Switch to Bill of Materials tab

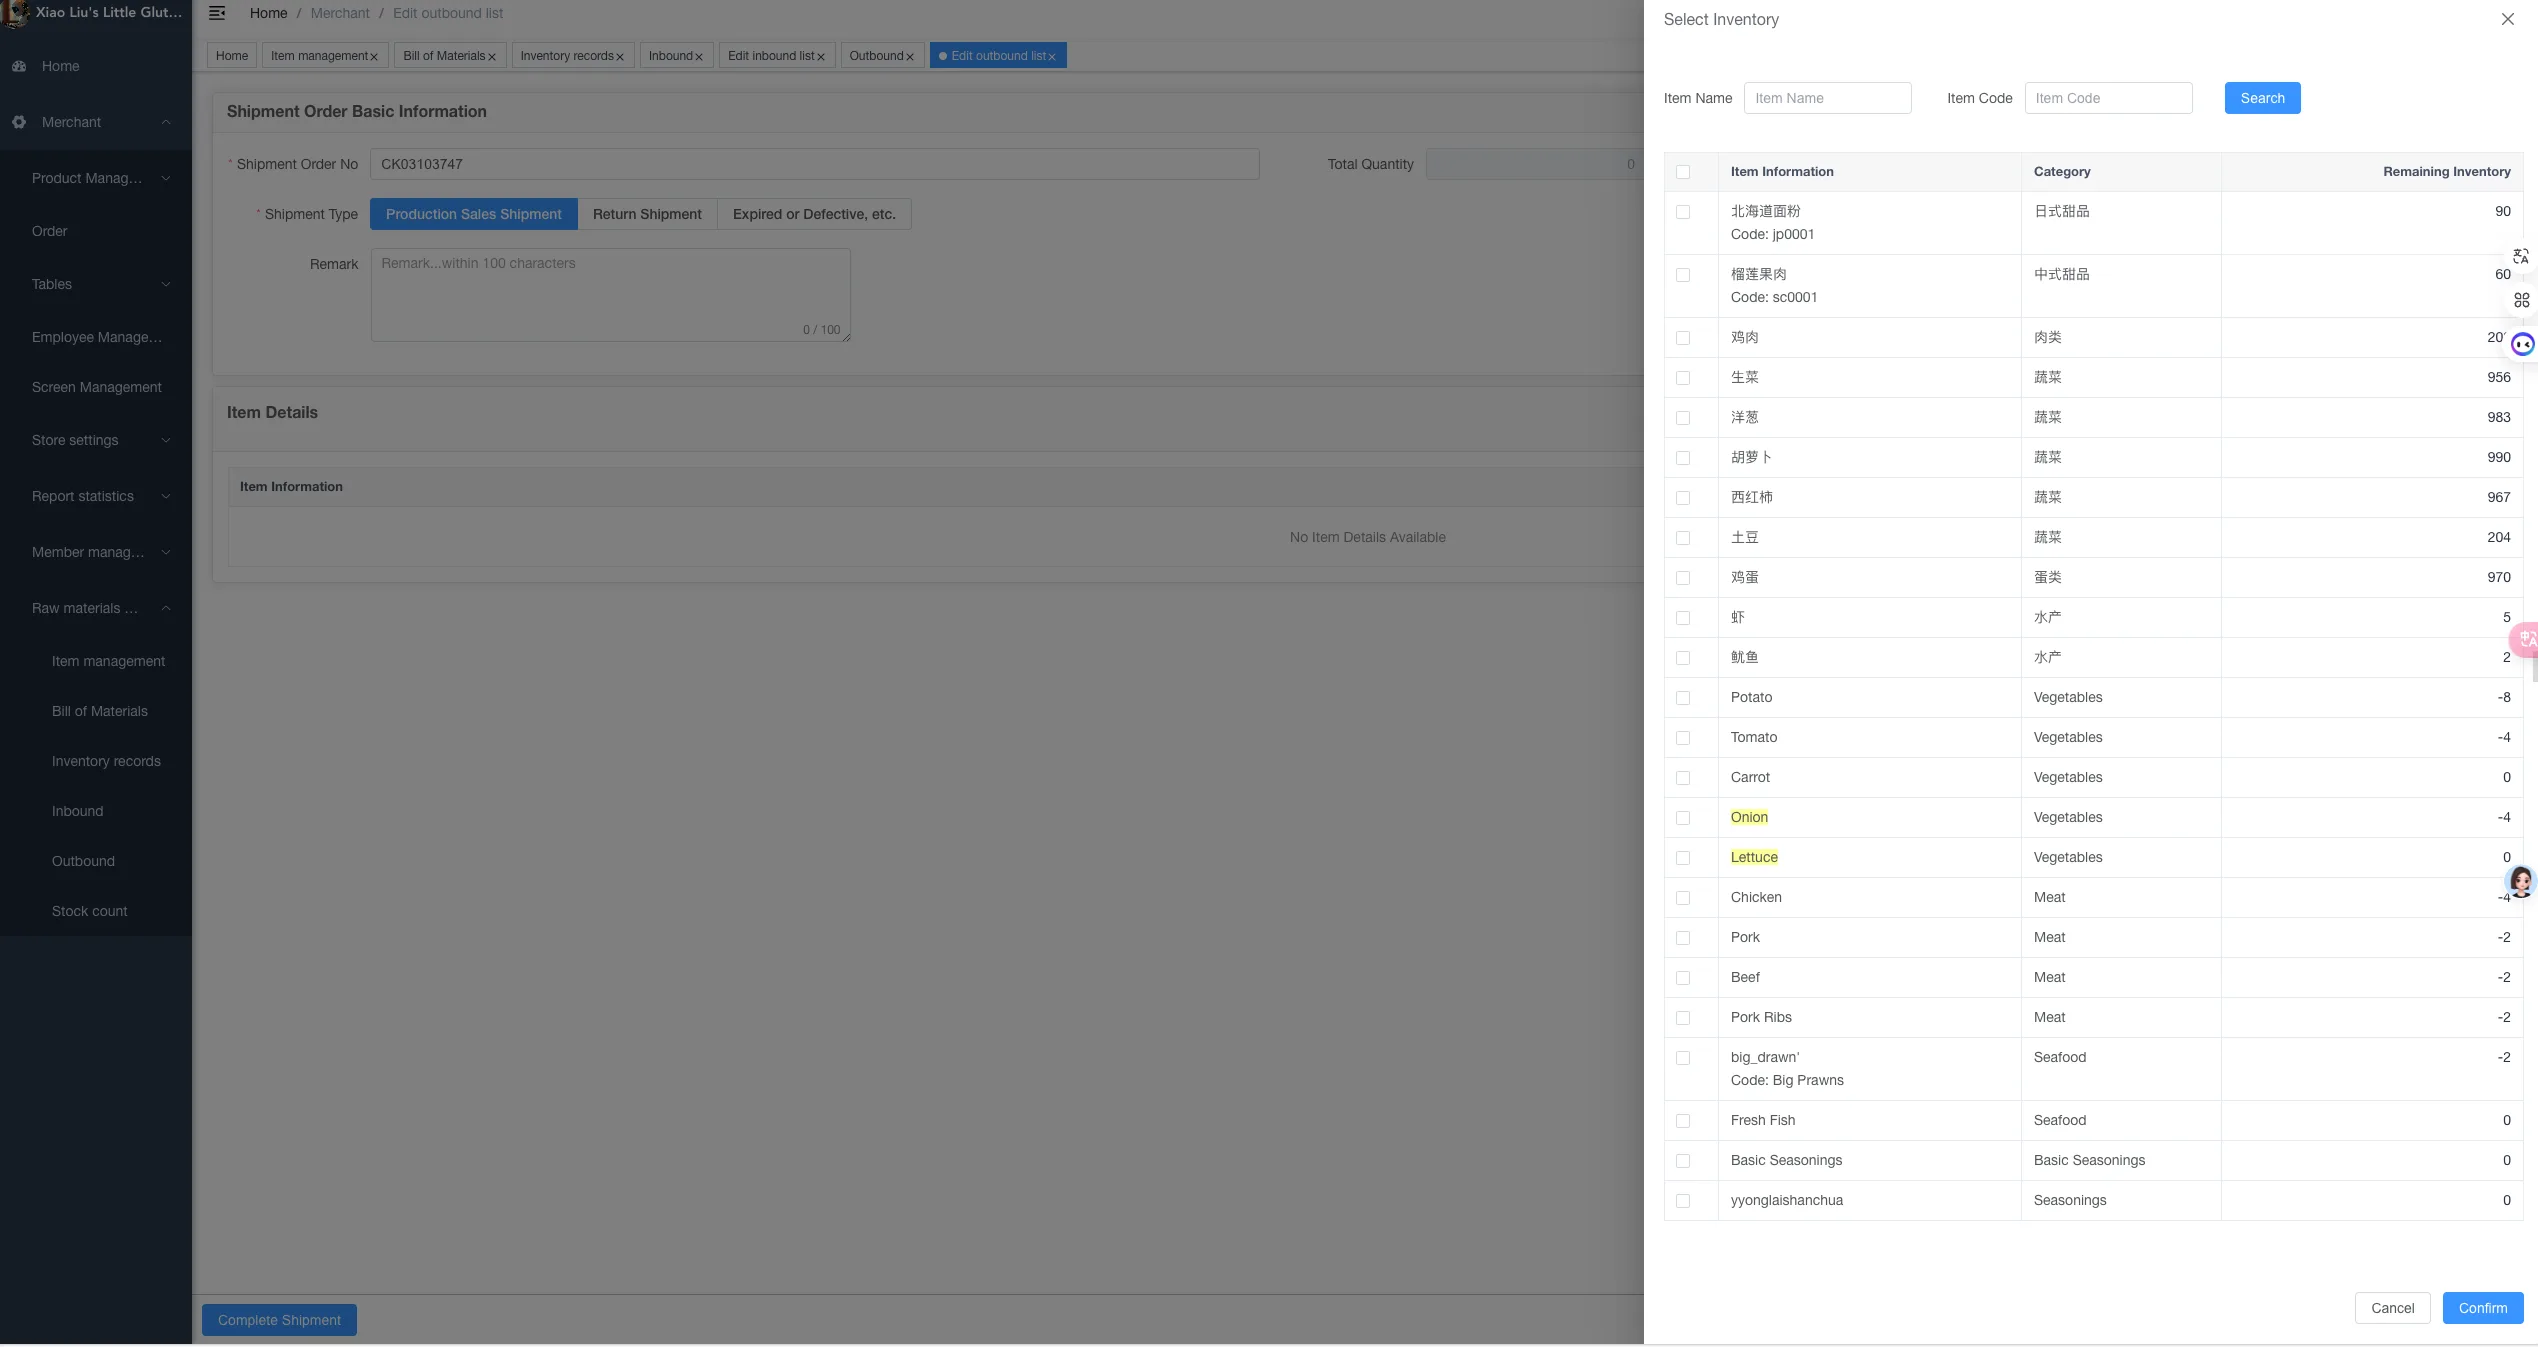click(x=444, y=56)
